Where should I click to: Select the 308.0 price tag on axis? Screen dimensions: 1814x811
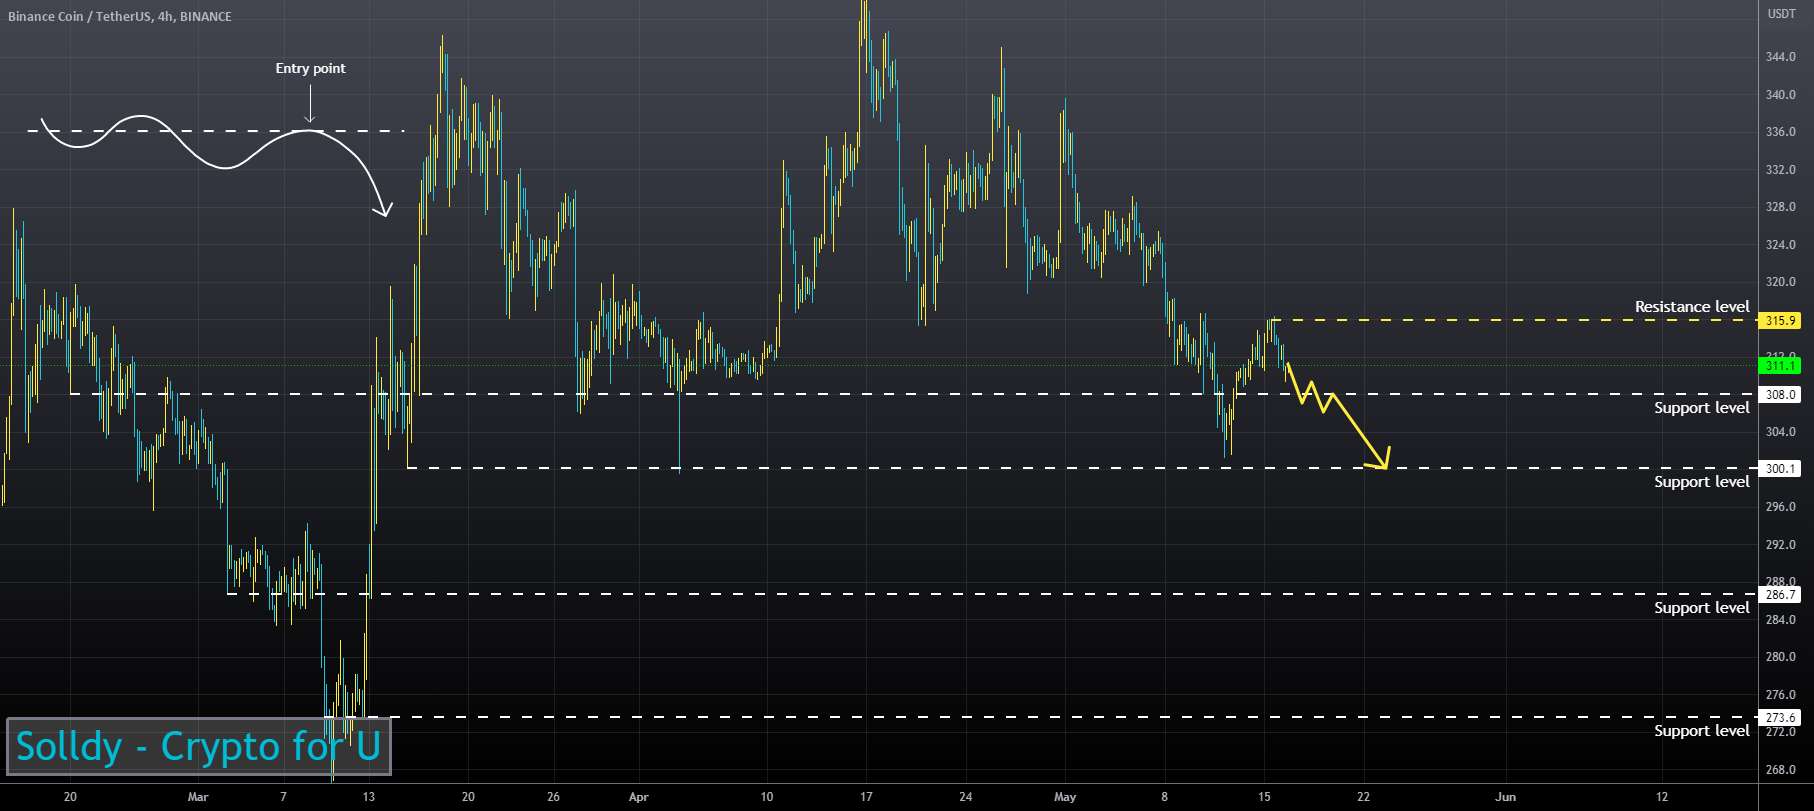[x=1780, y=394]
